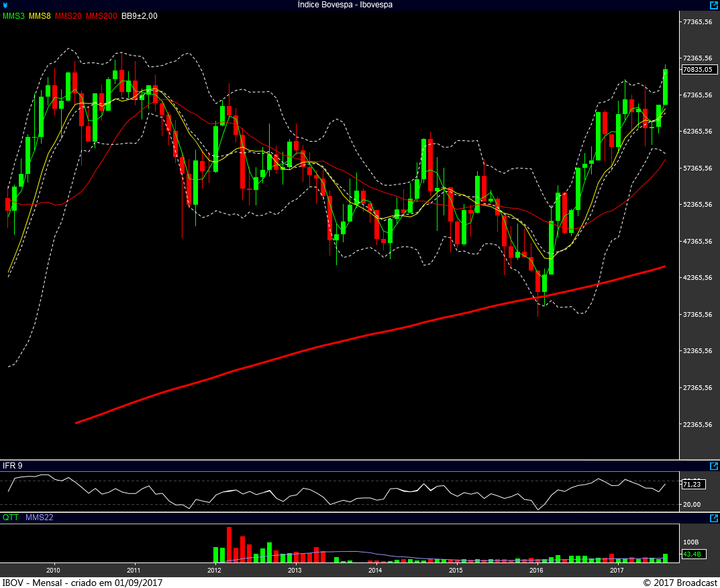Toggle the yellow MMS8 moving average label
This screenshot has width=720, height=588.
[x=40, y=17]
